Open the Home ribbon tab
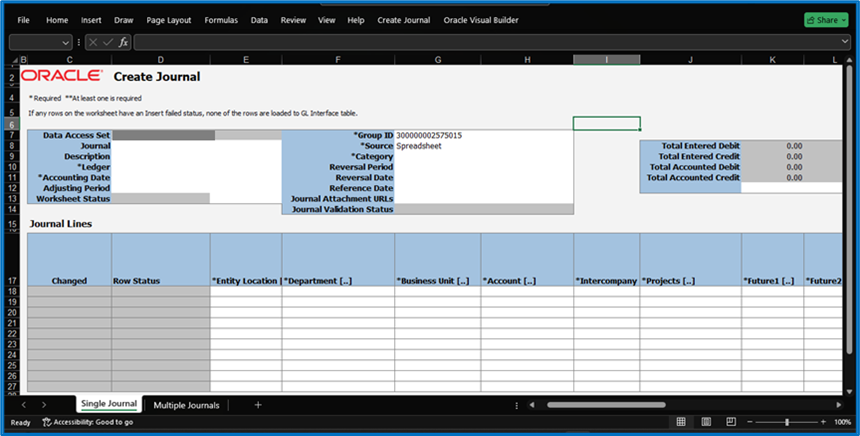The image size is (860, 436). coord(57,20)
